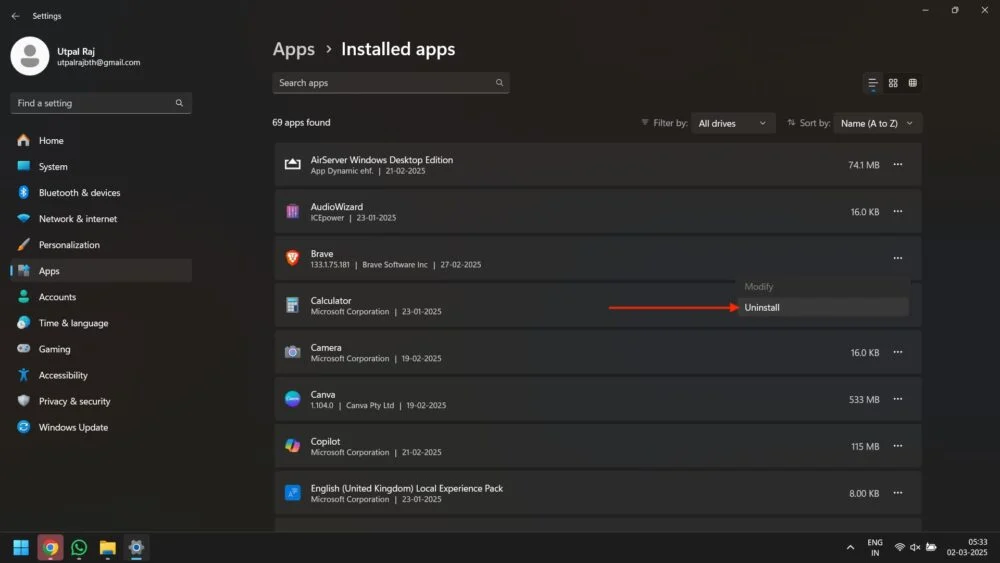Open more options for AudioWizard
The image size is (1000, 563).
[897, 212]
